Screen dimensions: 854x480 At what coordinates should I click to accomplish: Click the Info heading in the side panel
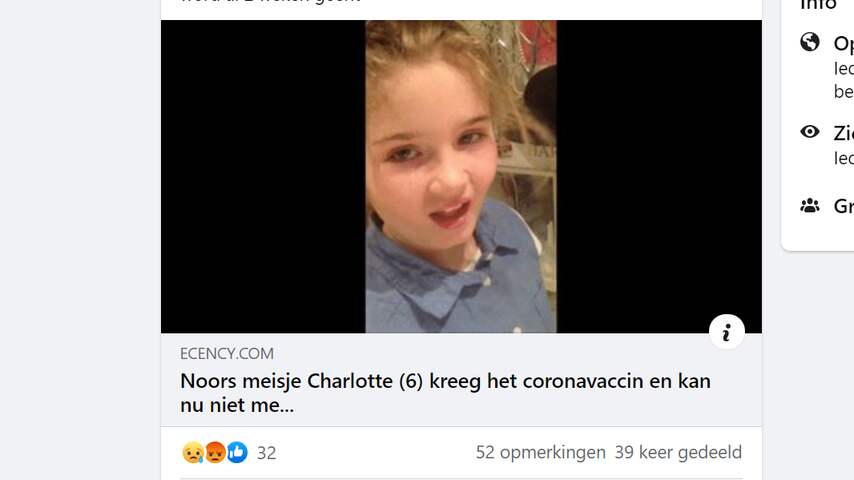click(818, 5)
